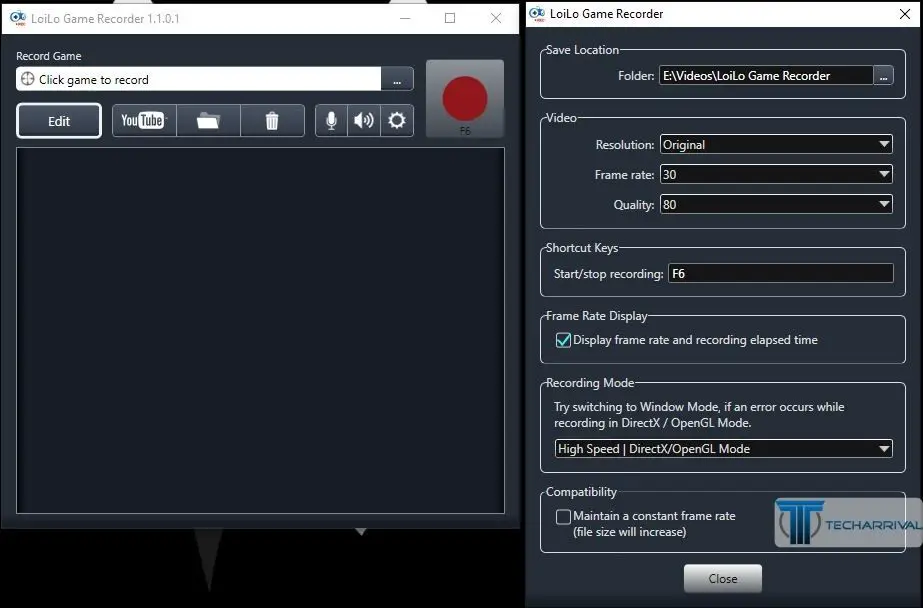Toggle system sound speaker icon
The width and height of the screenshot is (923, 608).
(x=364, y=121)
